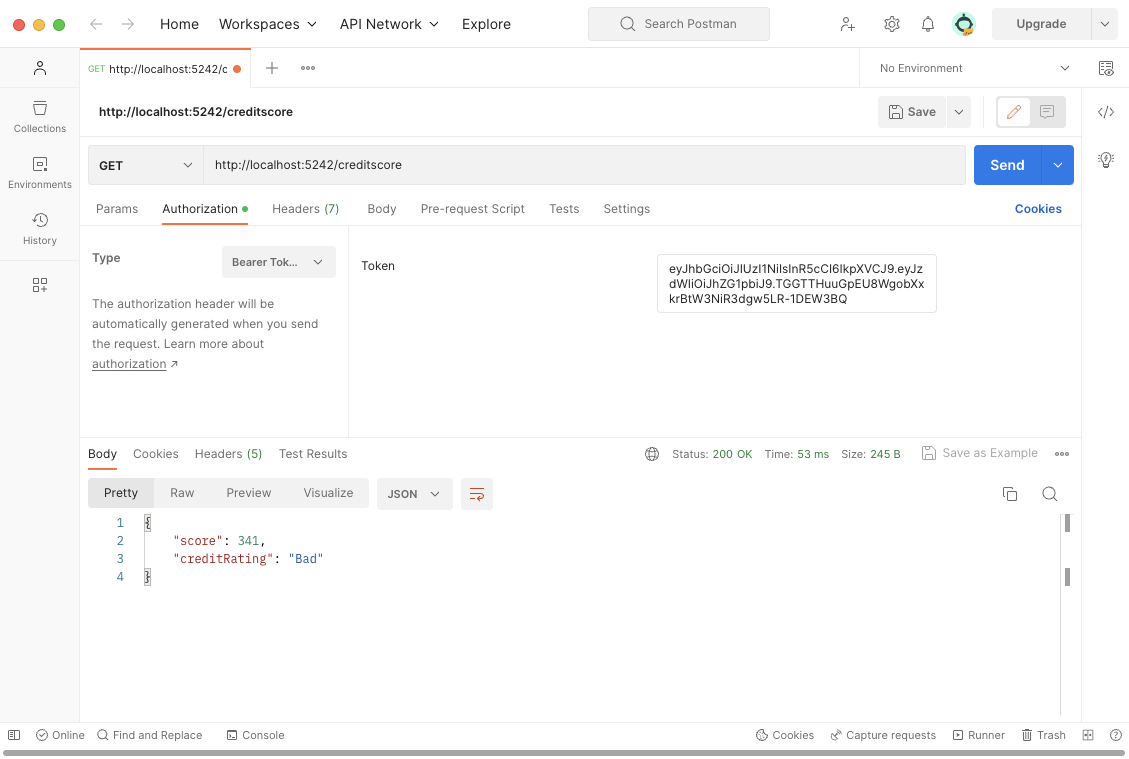1129x759 pixels.
Task: Show request History in sidebar
Action: pos(40,228)
